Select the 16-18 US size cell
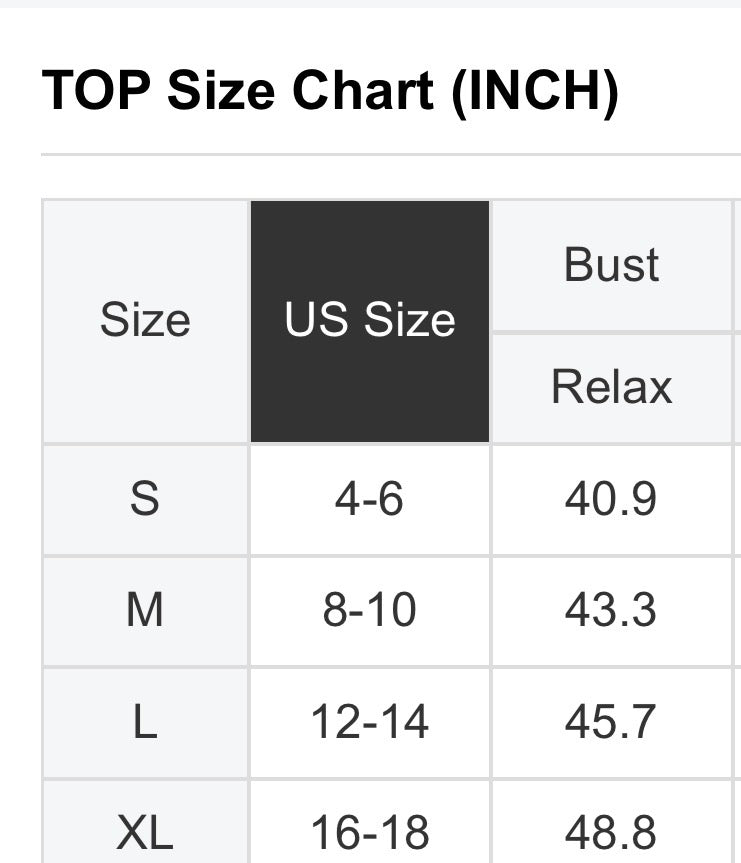The image size is (741, 863). point(370,831)
